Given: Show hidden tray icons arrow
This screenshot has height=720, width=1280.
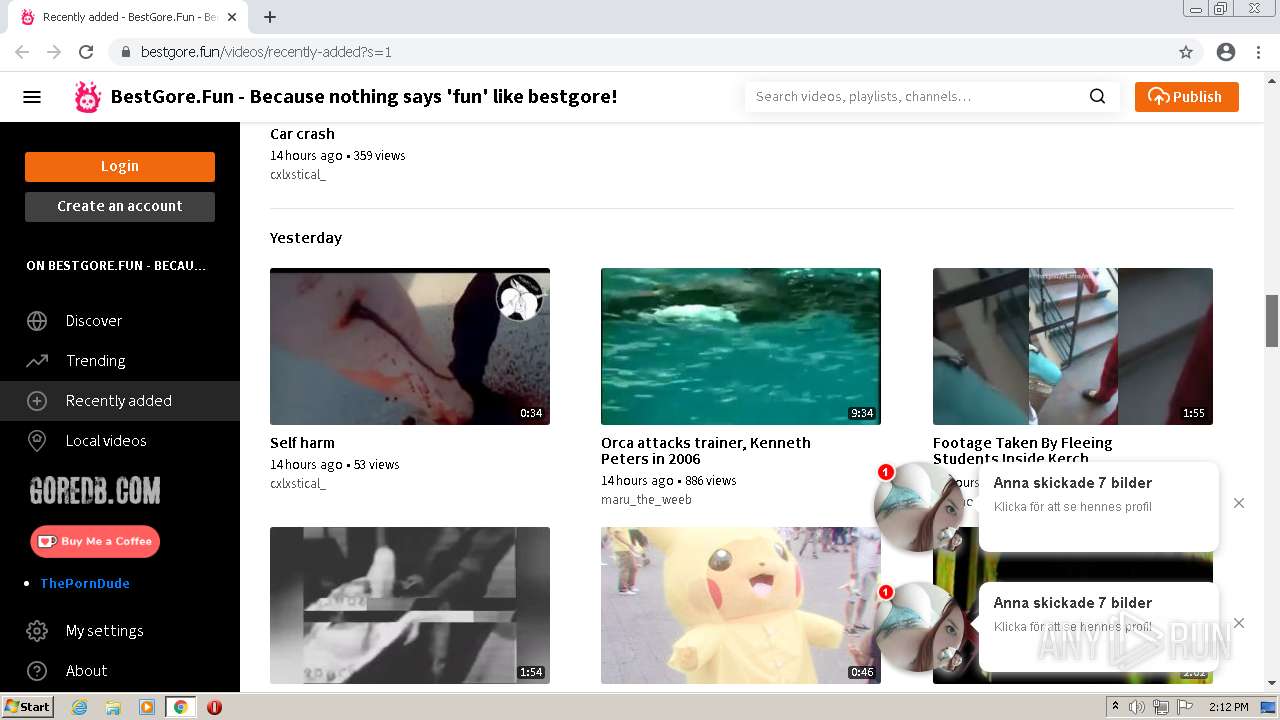Looking at the screenshot, I should (x=1115, y=707).
